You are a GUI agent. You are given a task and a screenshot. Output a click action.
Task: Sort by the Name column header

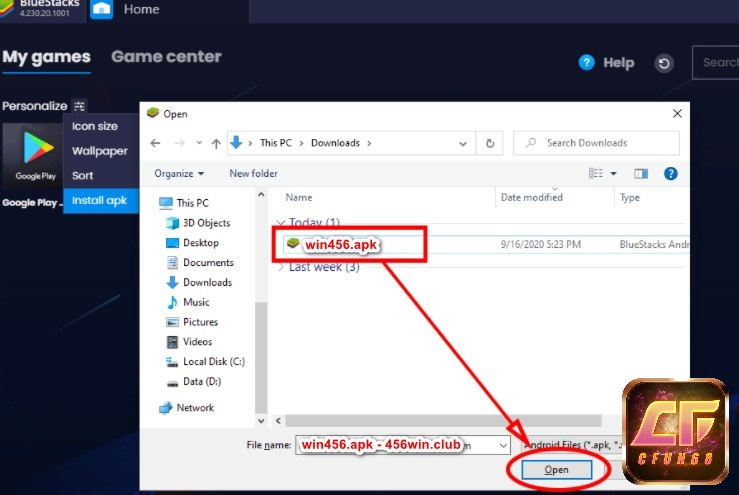[299, 198]
